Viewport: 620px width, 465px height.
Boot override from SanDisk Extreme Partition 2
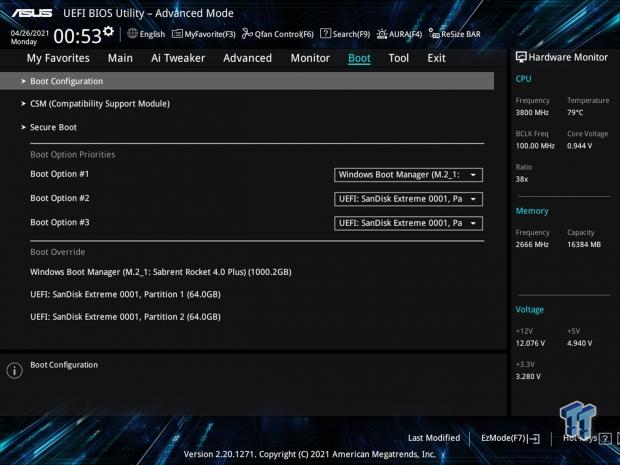click(125, 317)
